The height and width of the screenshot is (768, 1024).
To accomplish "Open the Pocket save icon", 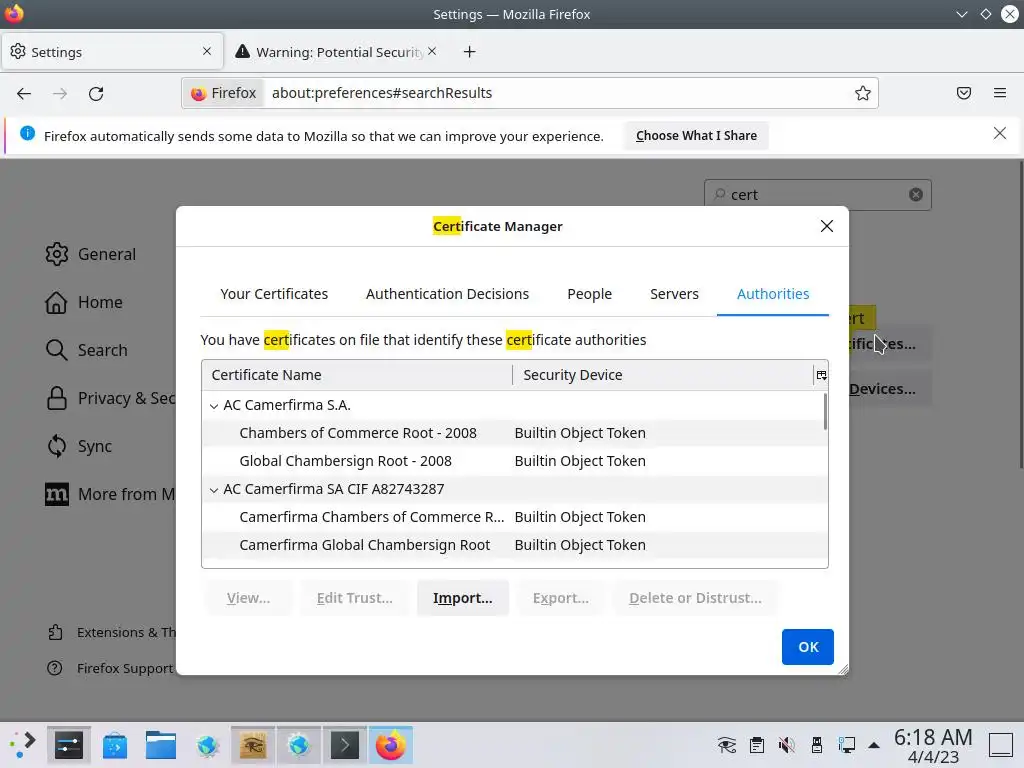I will click(963, 93).
